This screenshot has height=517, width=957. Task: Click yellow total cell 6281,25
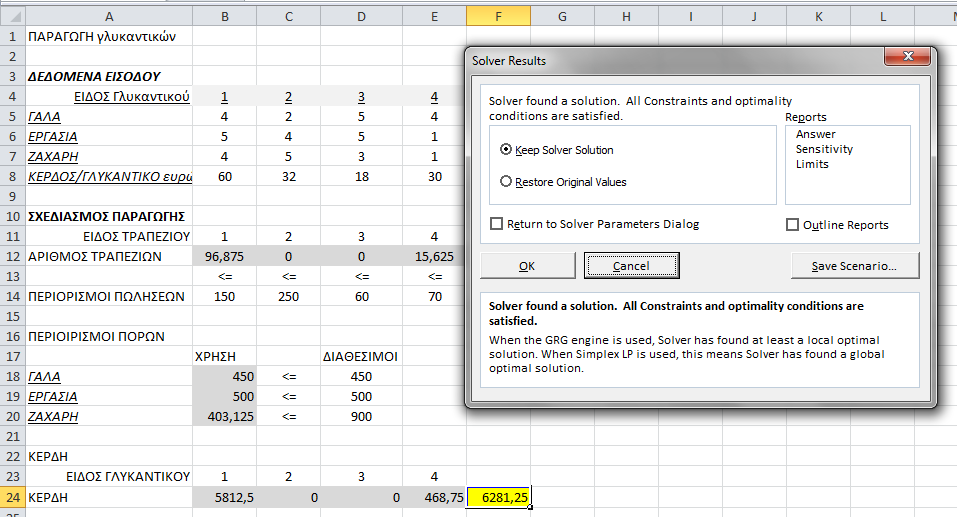tap(498, 497)
